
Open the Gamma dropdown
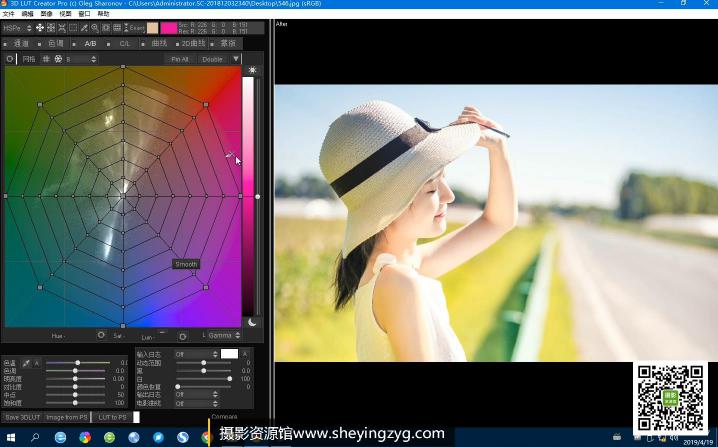(x=222, y=335)
